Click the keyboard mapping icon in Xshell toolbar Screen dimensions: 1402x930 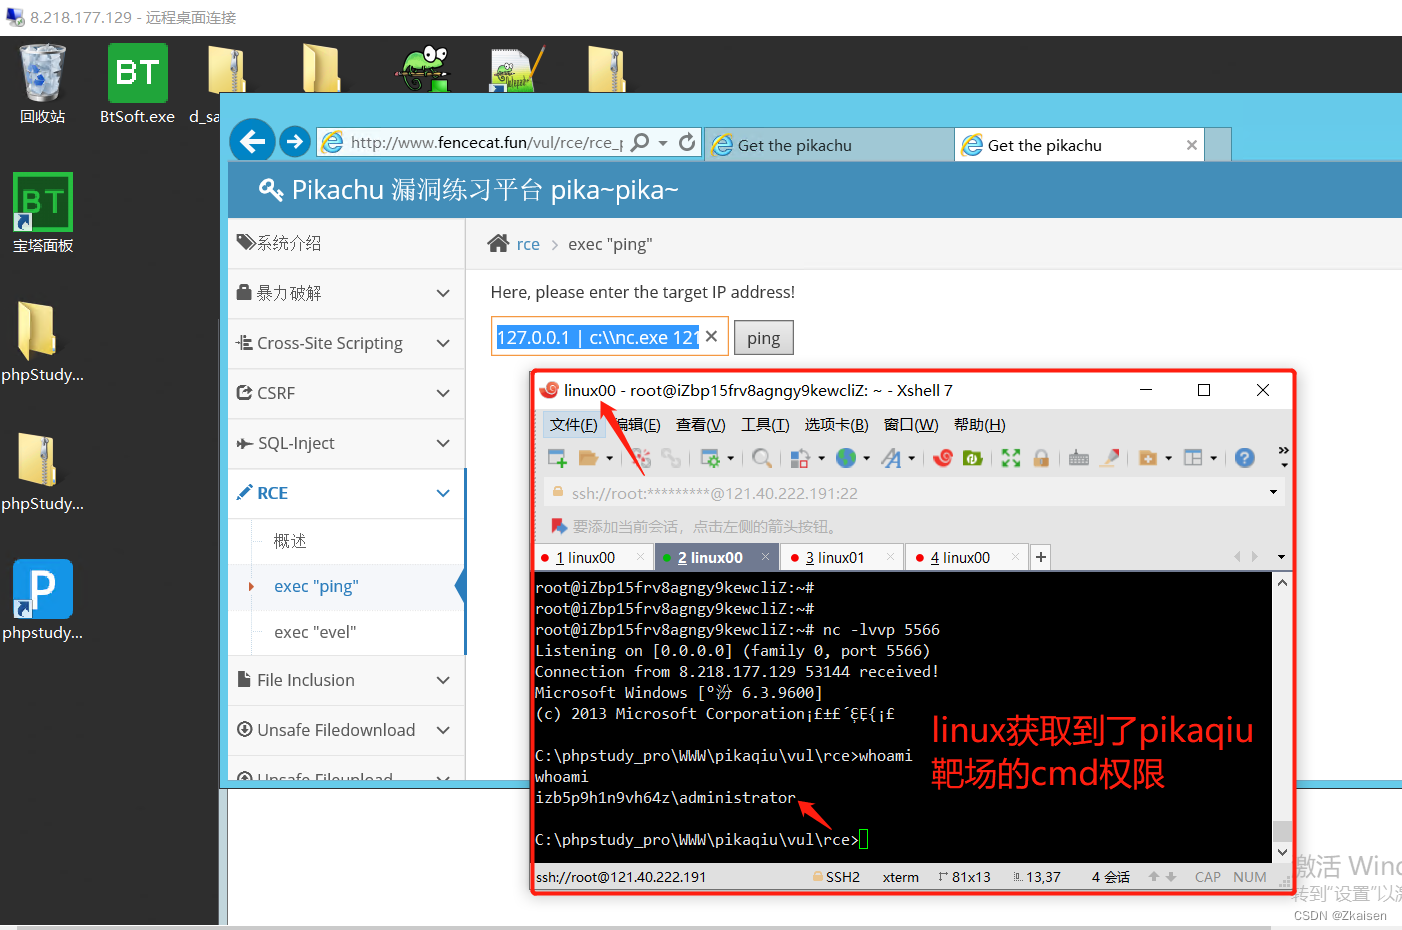tap(1079, 458)
